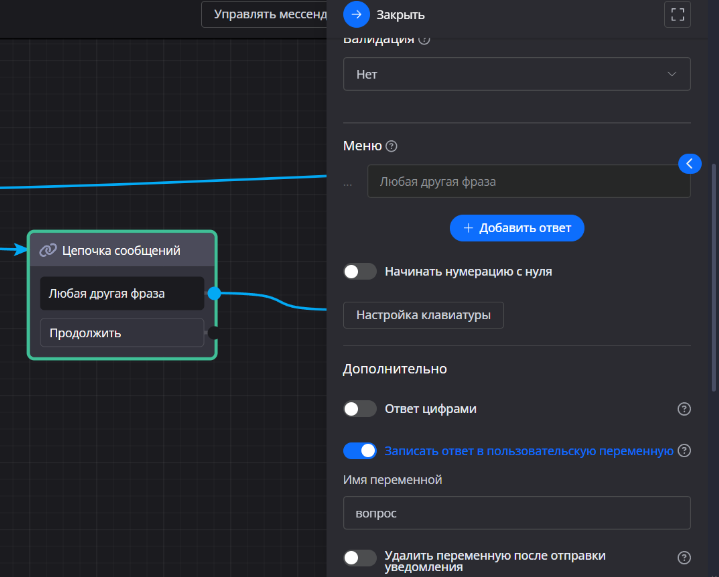Screen dimensions: 719x577
Task: Click the blue connector dot on Любая другая фраза
Action: 213,293
